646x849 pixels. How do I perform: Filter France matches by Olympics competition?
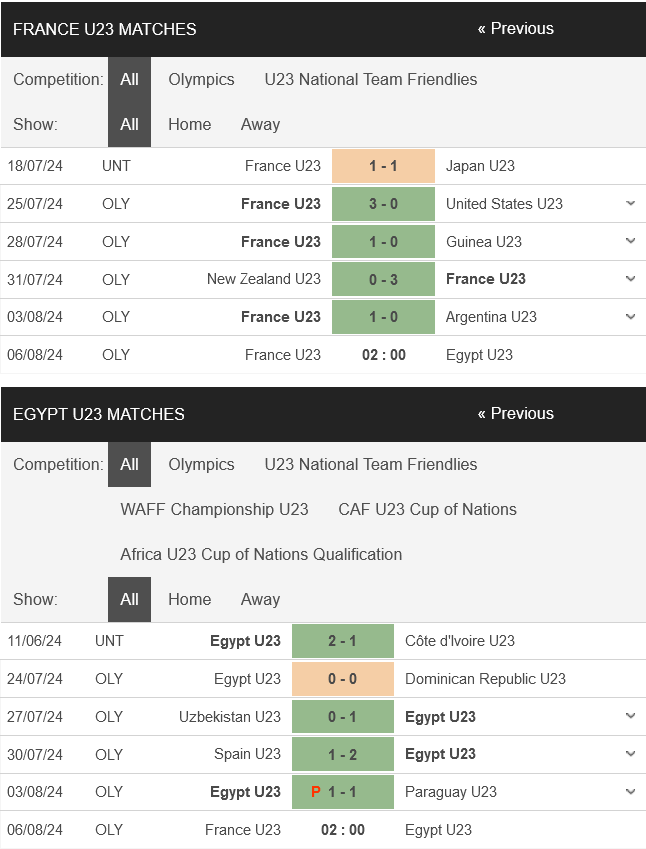pos(201,80)
